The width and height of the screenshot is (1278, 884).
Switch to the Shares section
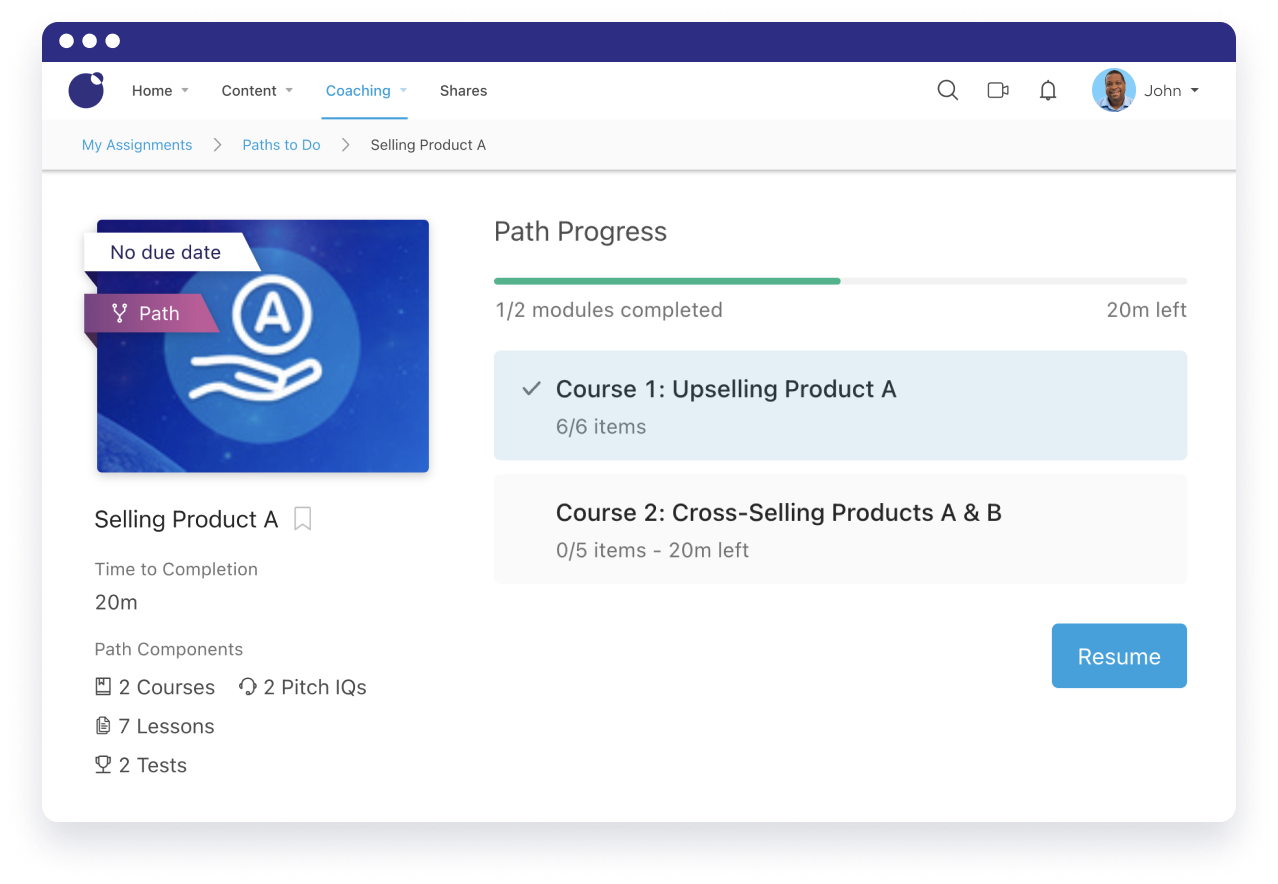[x=463, y=90]
